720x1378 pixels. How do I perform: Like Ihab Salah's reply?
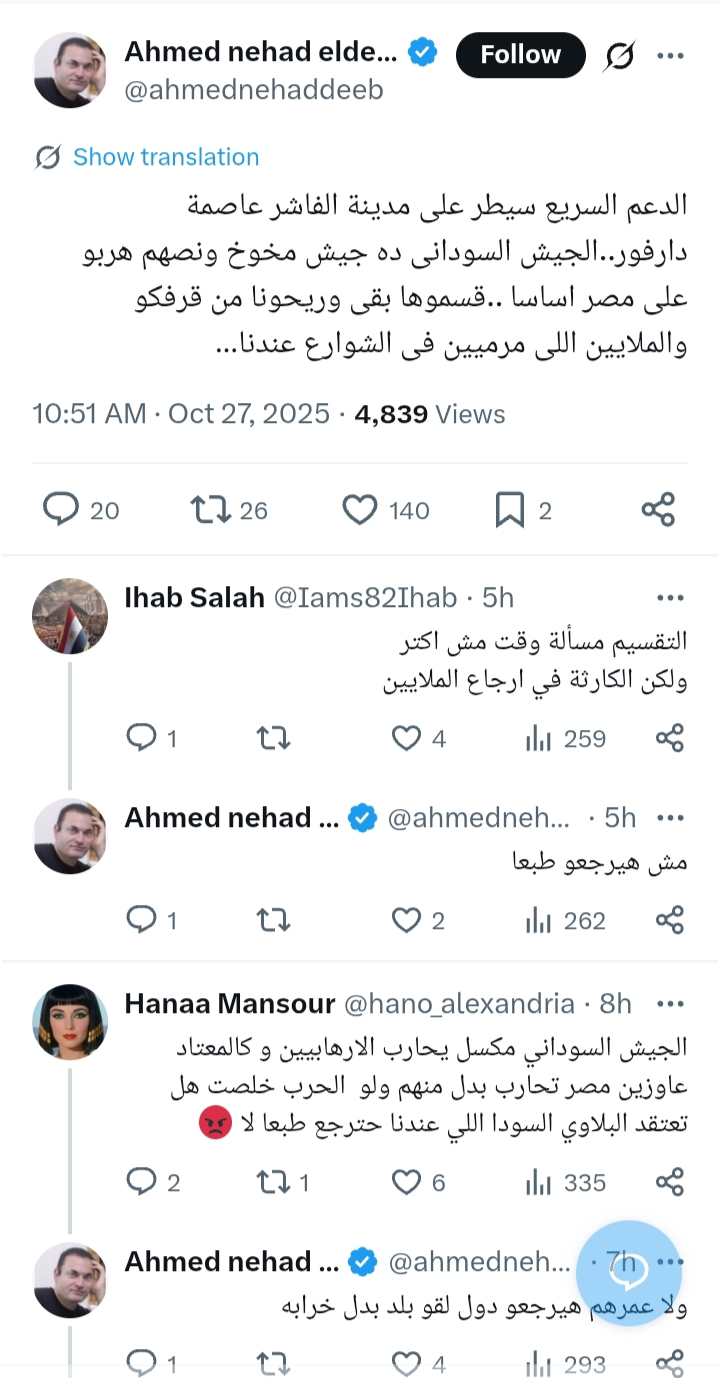coord(405,738)
